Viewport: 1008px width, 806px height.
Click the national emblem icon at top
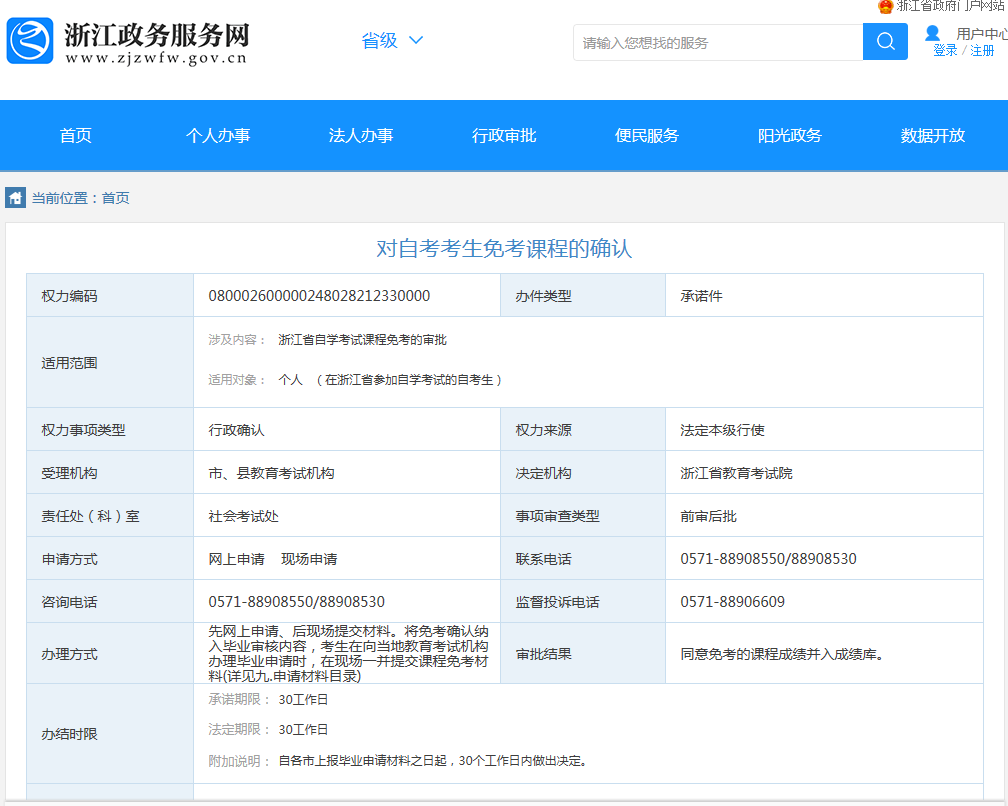point(885,6)
